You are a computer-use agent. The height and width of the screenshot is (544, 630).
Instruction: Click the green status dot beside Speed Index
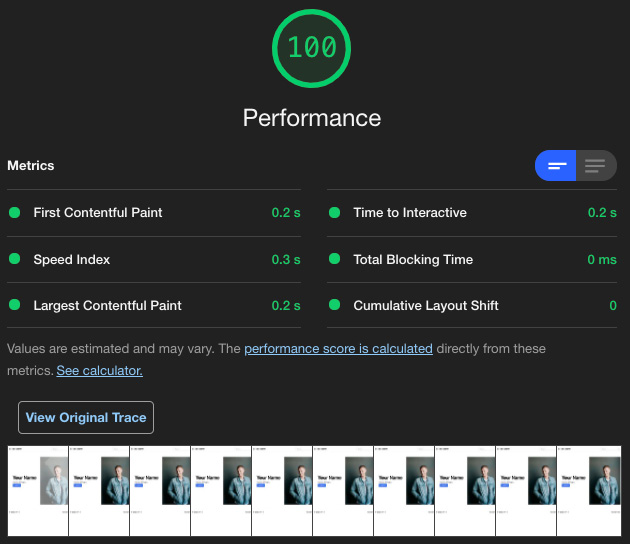tap(14, 258)
